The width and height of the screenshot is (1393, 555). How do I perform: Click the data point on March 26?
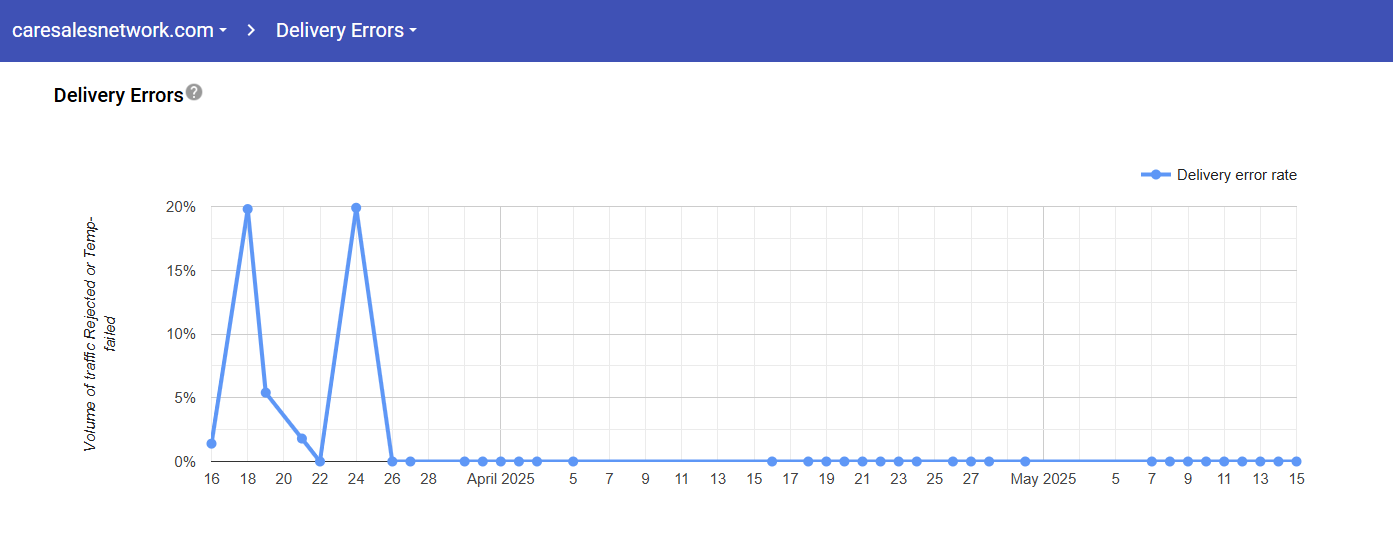click(x=392, y=461)
